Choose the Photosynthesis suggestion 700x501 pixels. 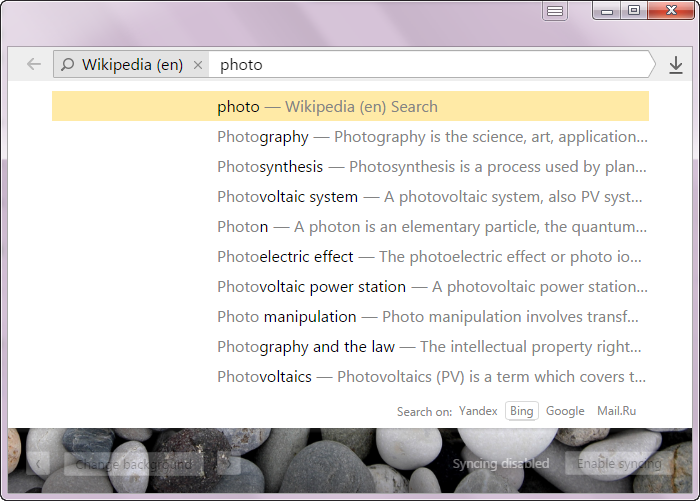pos(350,167)
